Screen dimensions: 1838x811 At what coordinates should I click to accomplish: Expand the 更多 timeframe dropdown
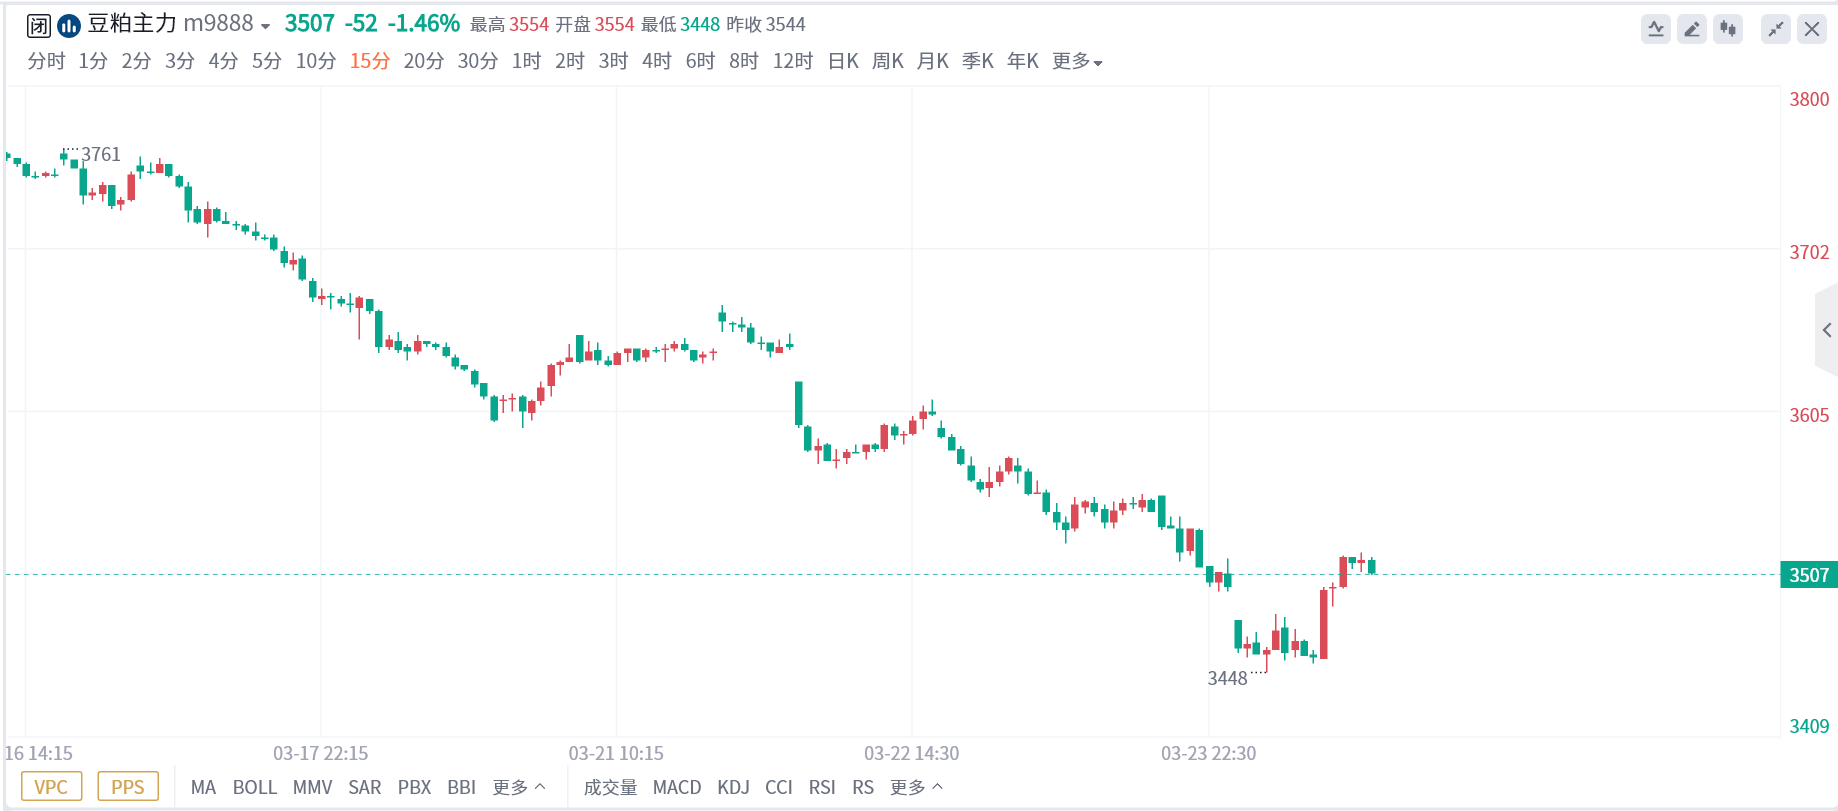point(1077,62)
